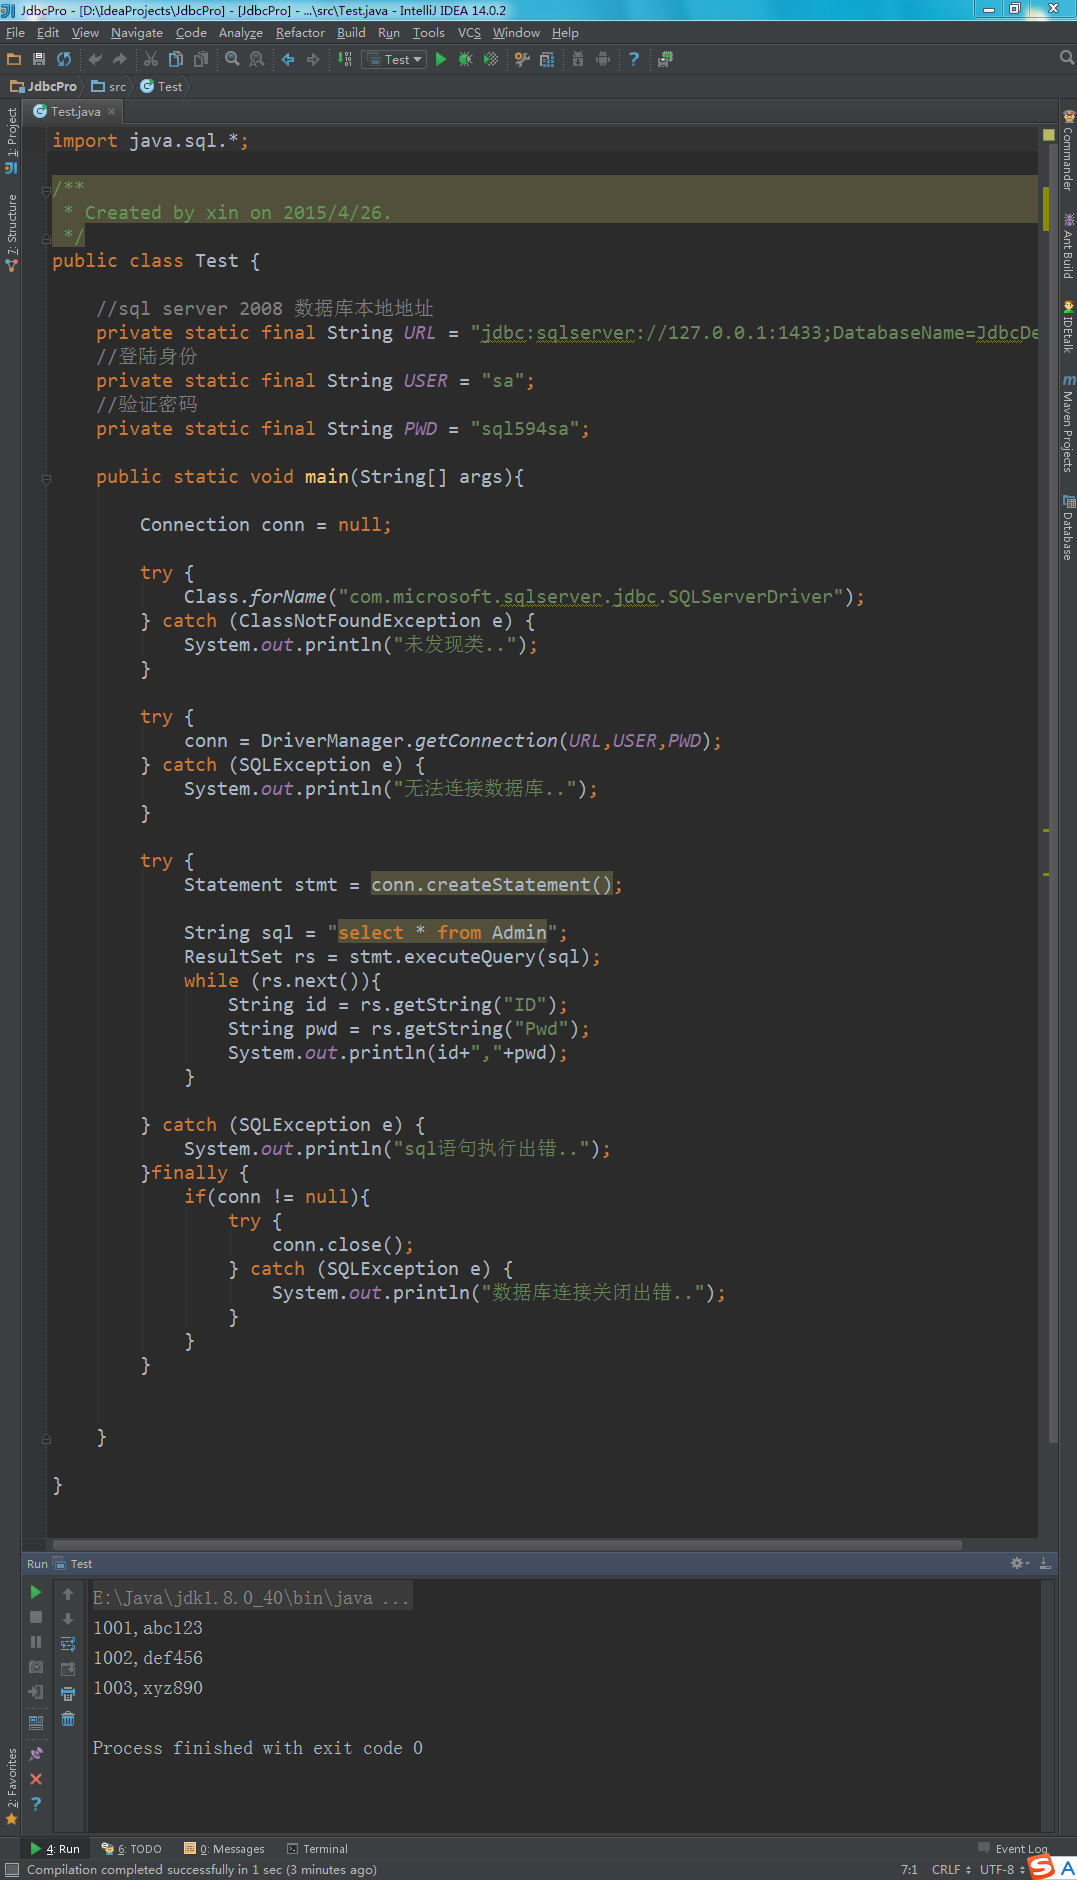Open Run panel settings gear dropdown
The width and height of the screenshot is (1077, 1880).
click(1020, 1563)
